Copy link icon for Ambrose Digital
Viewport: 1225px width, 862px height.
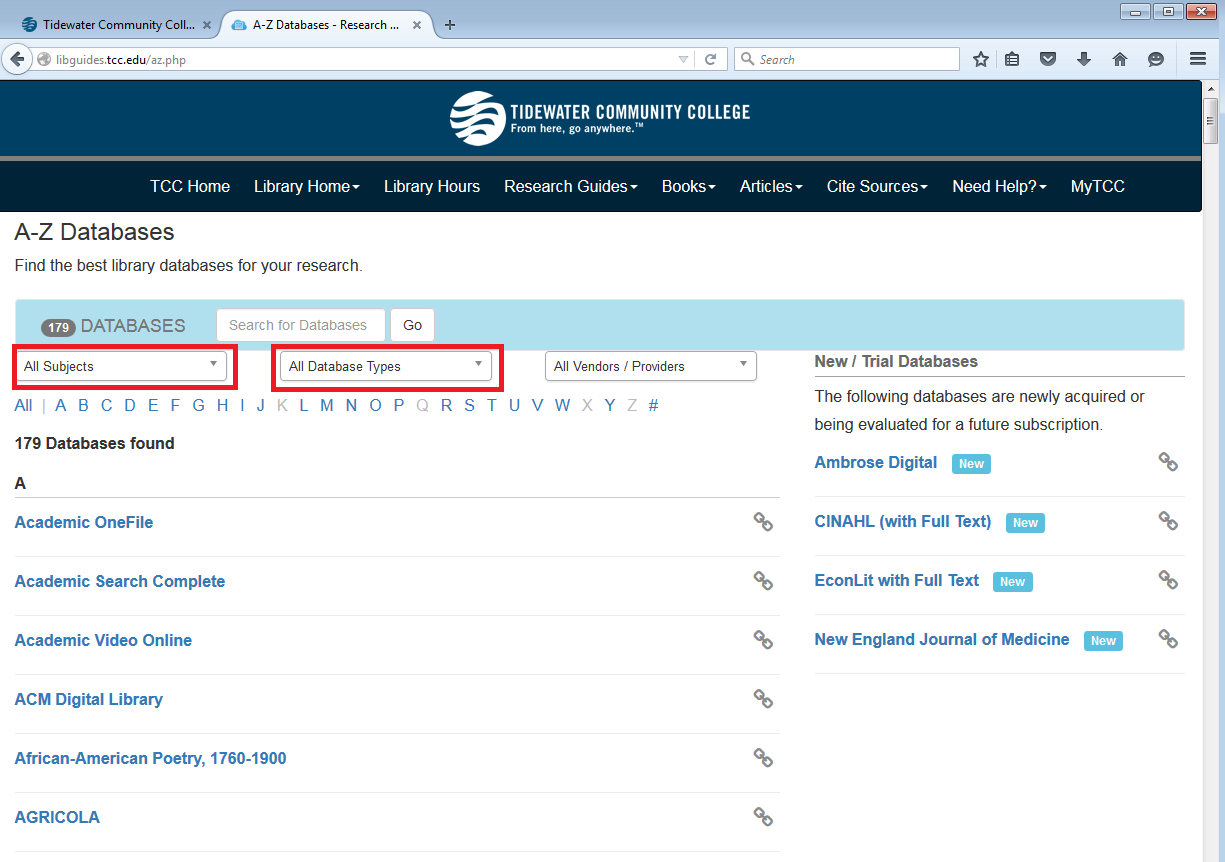[1168, 462]
